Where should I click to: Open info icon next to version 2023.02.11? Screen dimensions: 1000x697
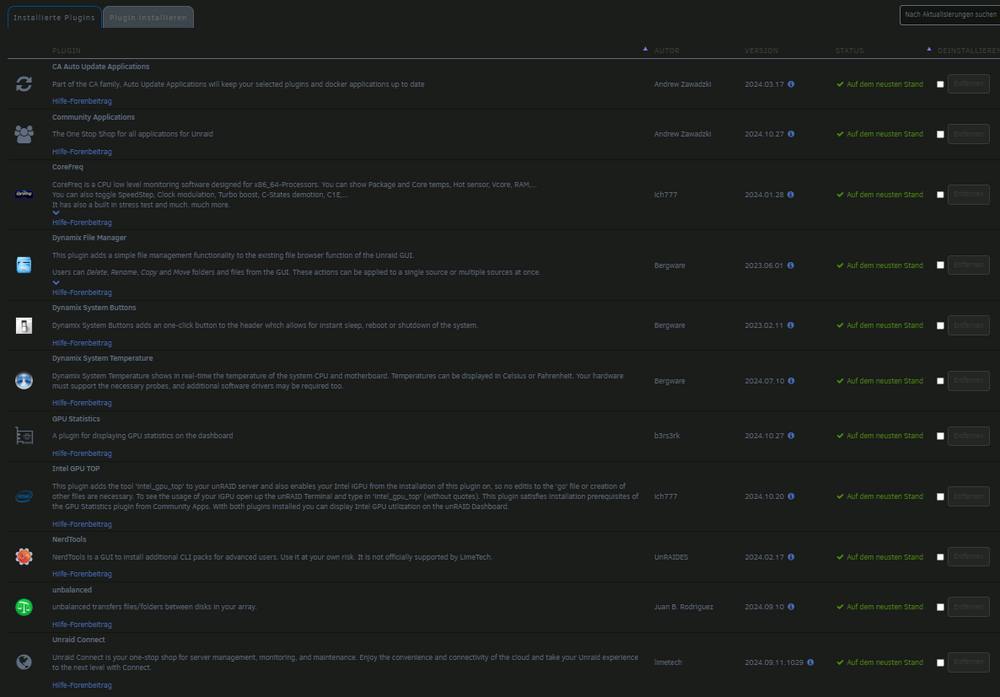pos(791,325)
